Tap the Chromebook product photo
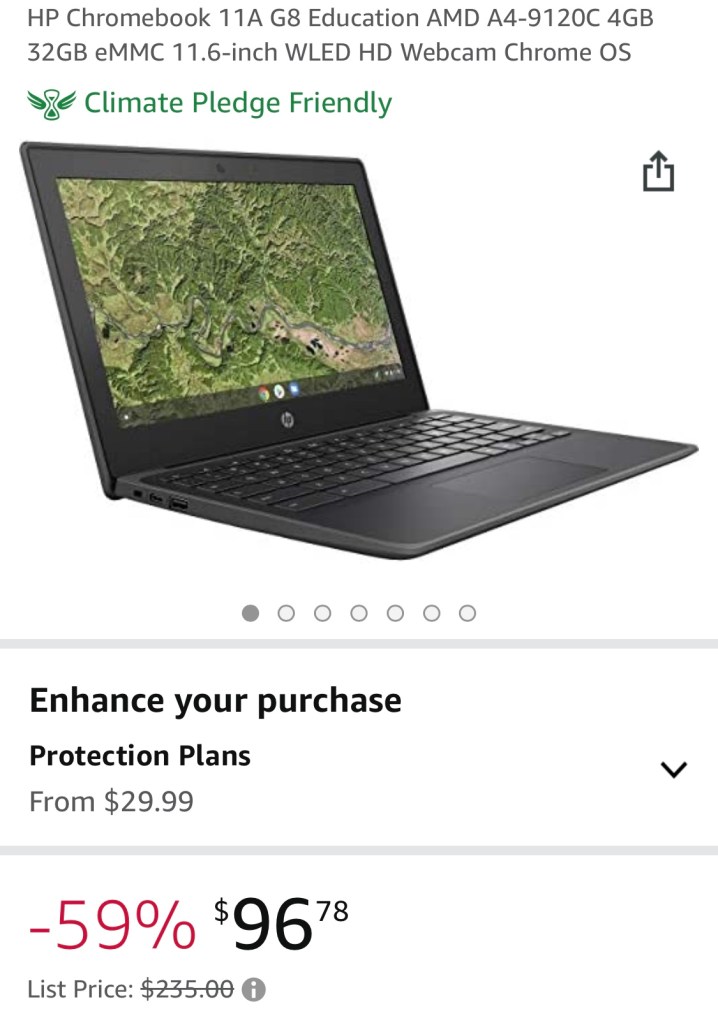Viewport: 718px width, 1023px height. [x=359, y=350]
